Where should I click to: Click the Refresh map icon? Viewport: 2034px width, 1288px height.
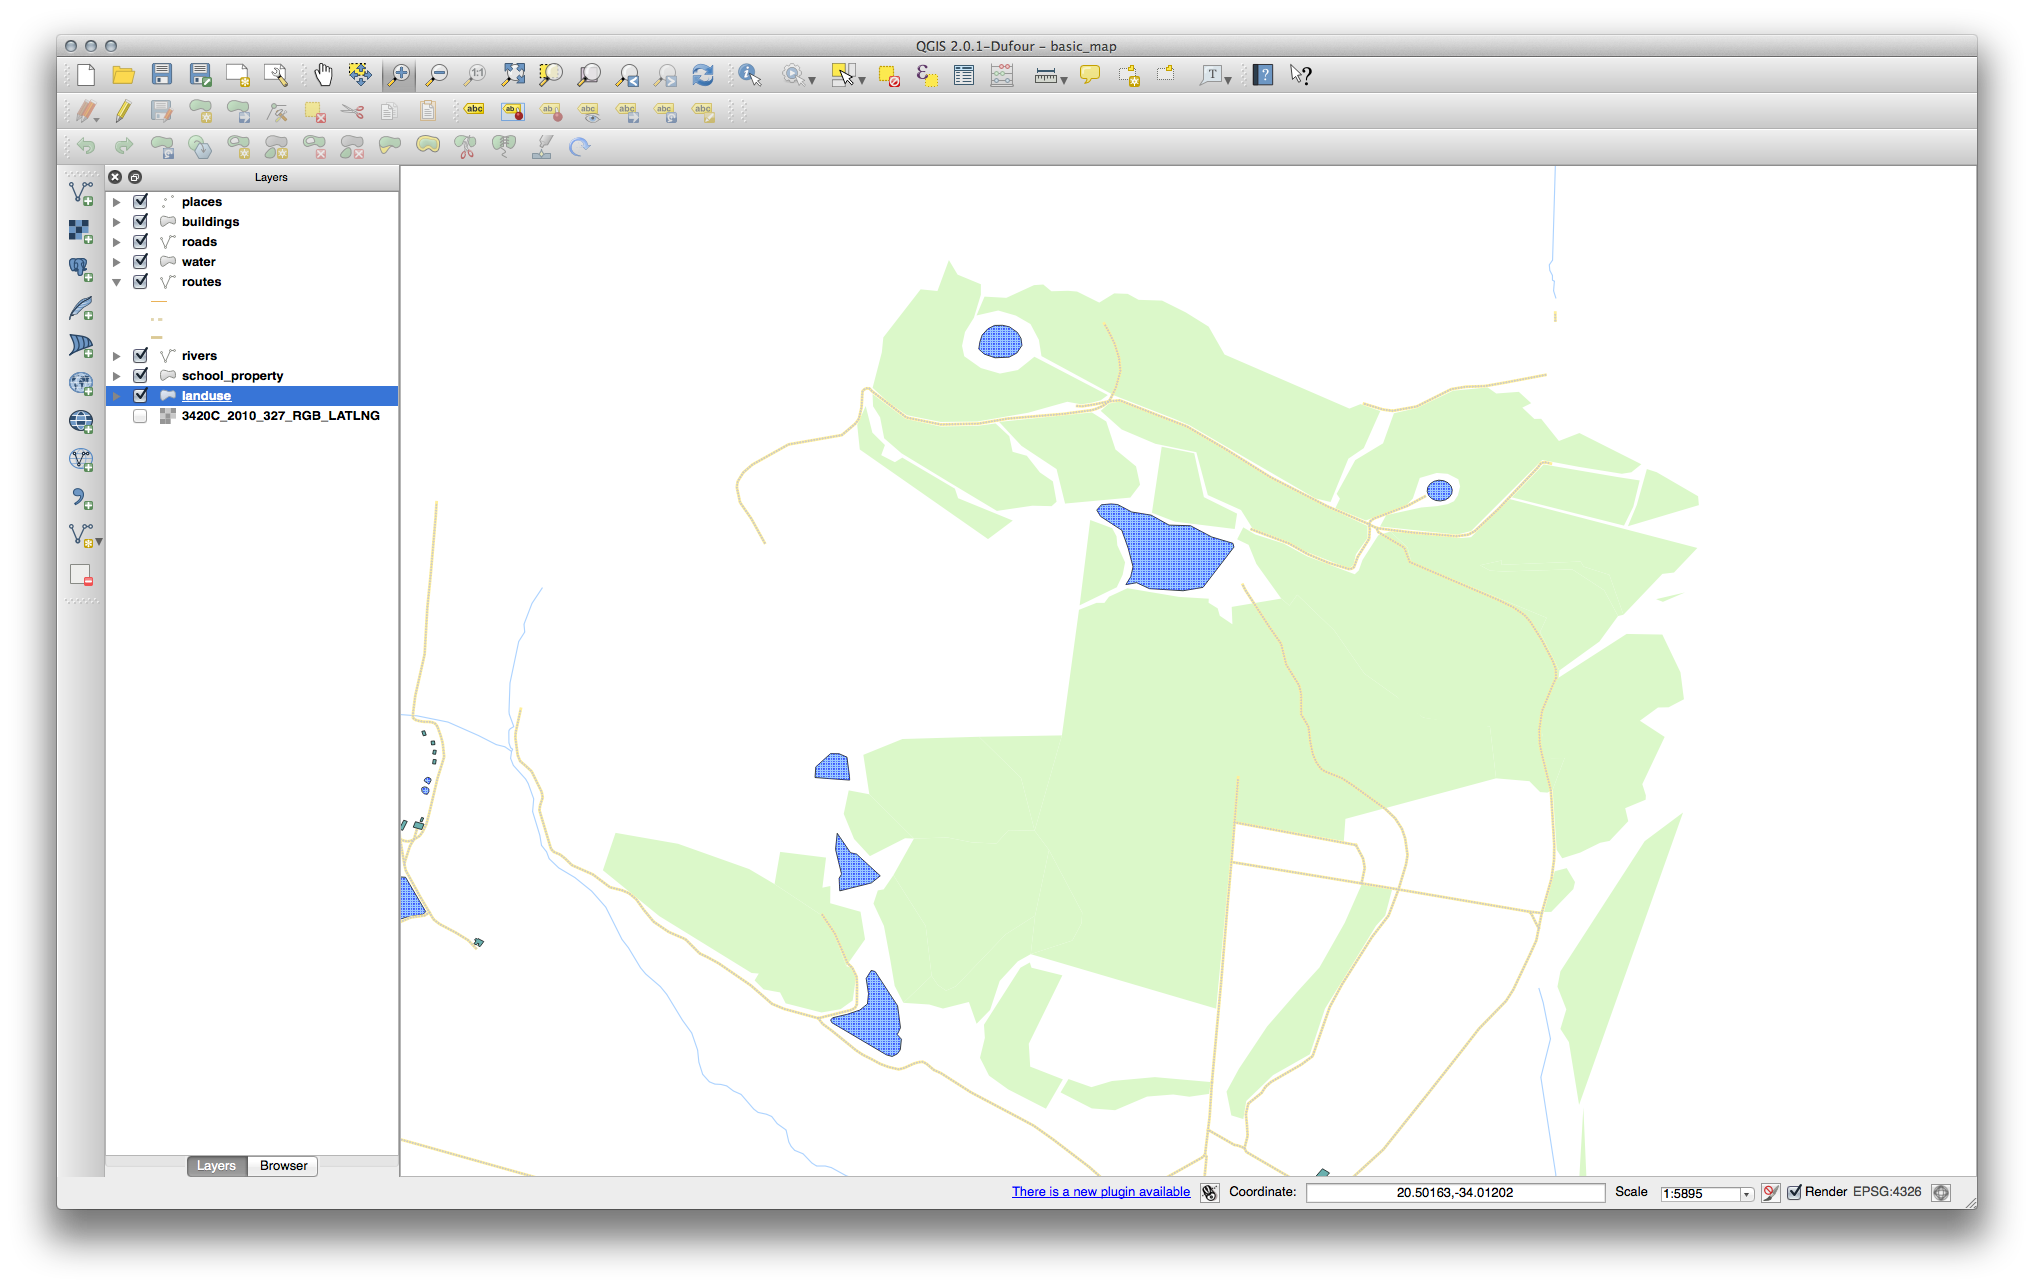point(703,75)
